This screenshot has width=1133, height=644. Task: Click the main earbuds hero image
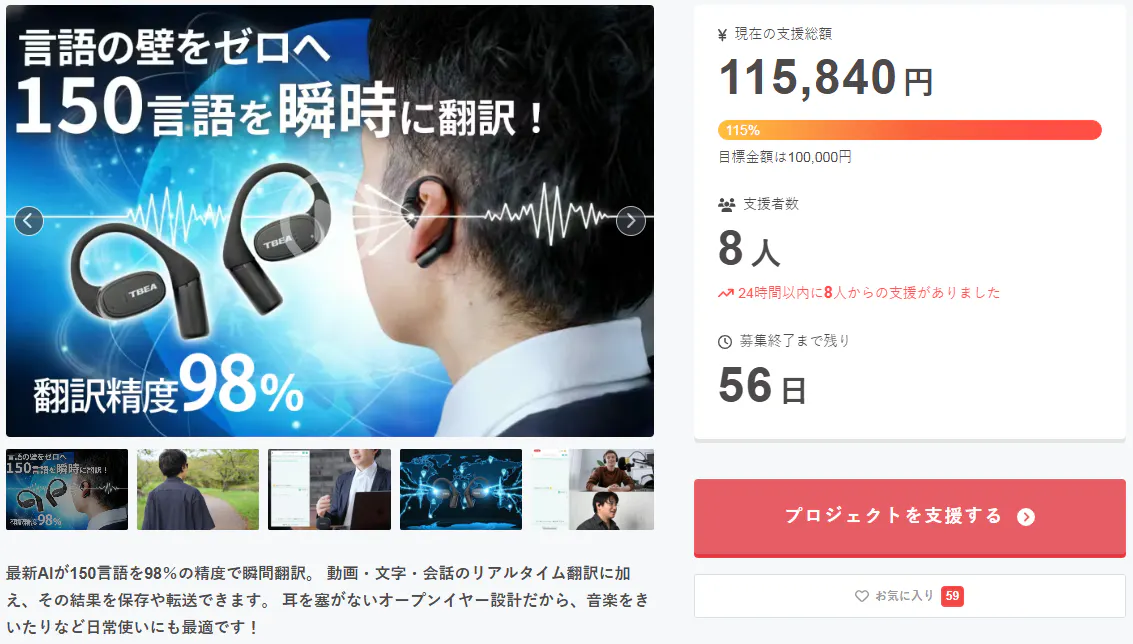(x=329, y=220)
